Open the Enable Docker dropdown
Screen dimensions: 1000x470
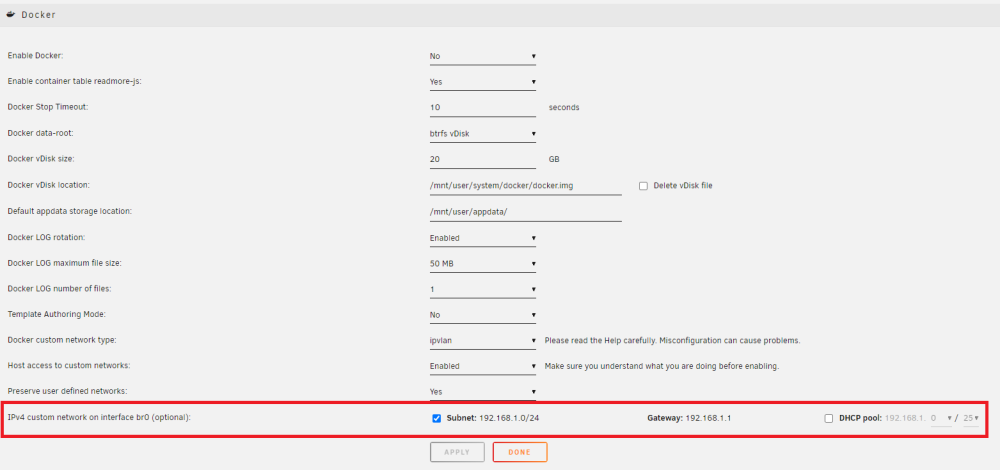pyautogui.click(x=483, y=56)
